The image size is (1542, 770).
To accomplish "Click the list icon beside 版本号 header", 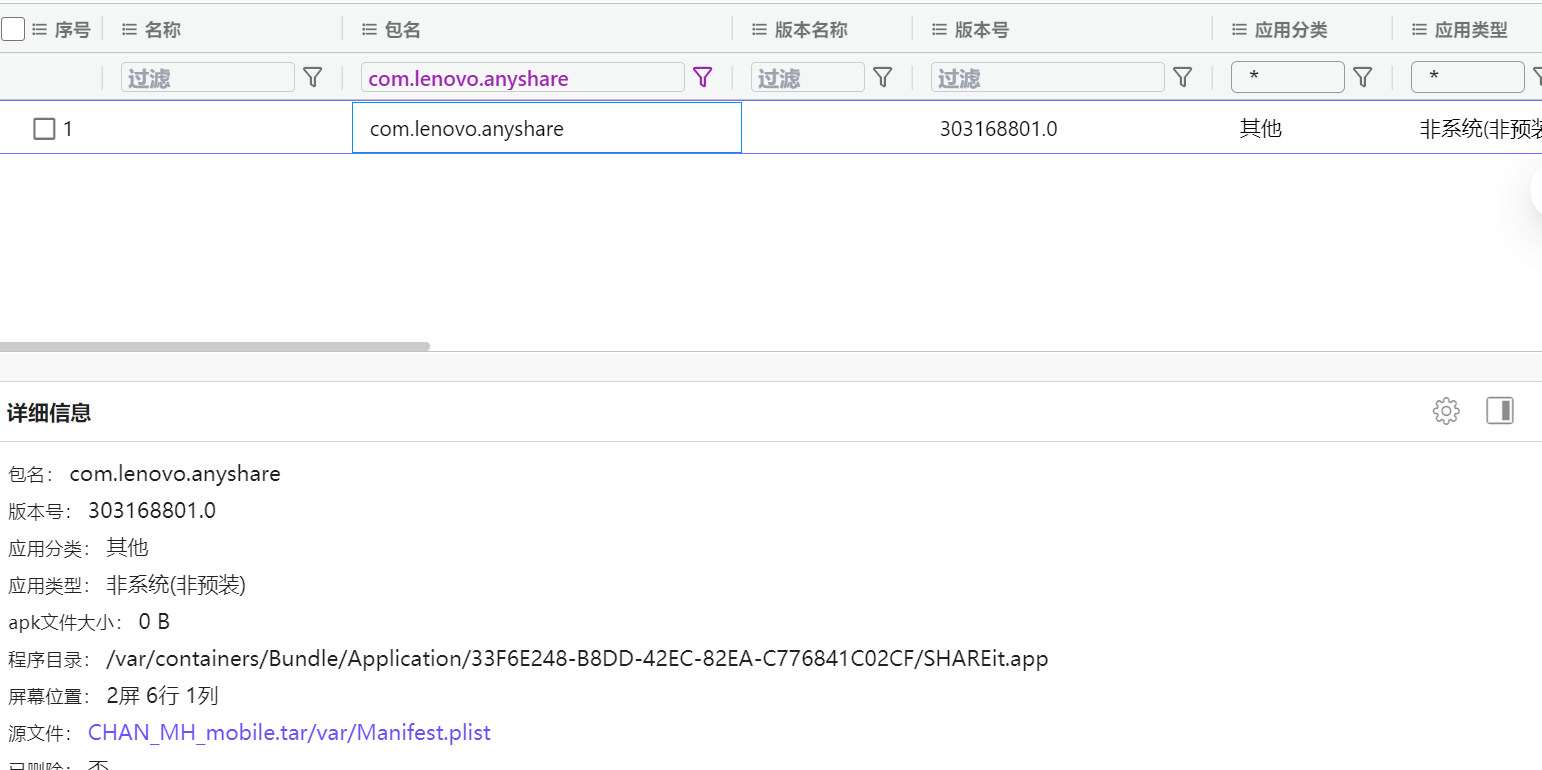I will pos(939,30).
